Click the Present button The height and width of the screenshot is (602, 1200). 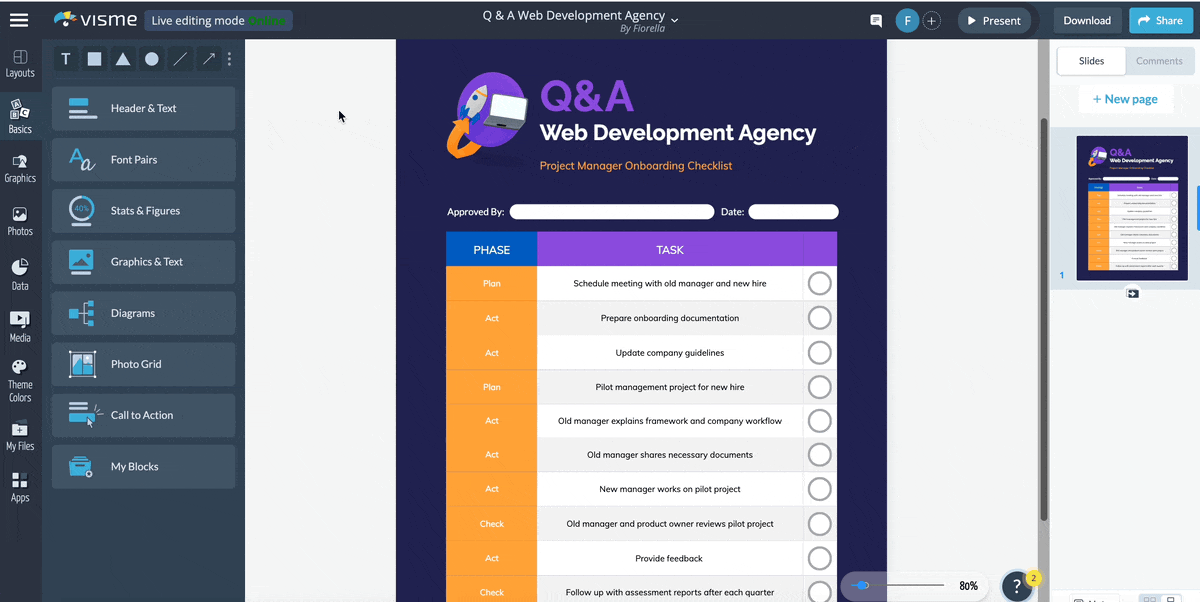click(994, 20)
